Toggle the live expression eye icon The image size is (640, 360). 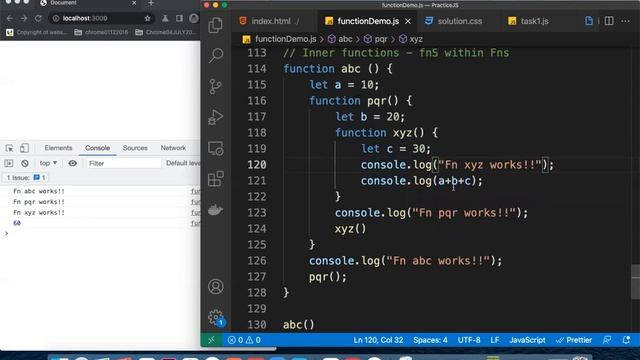(x=72, y=163)
